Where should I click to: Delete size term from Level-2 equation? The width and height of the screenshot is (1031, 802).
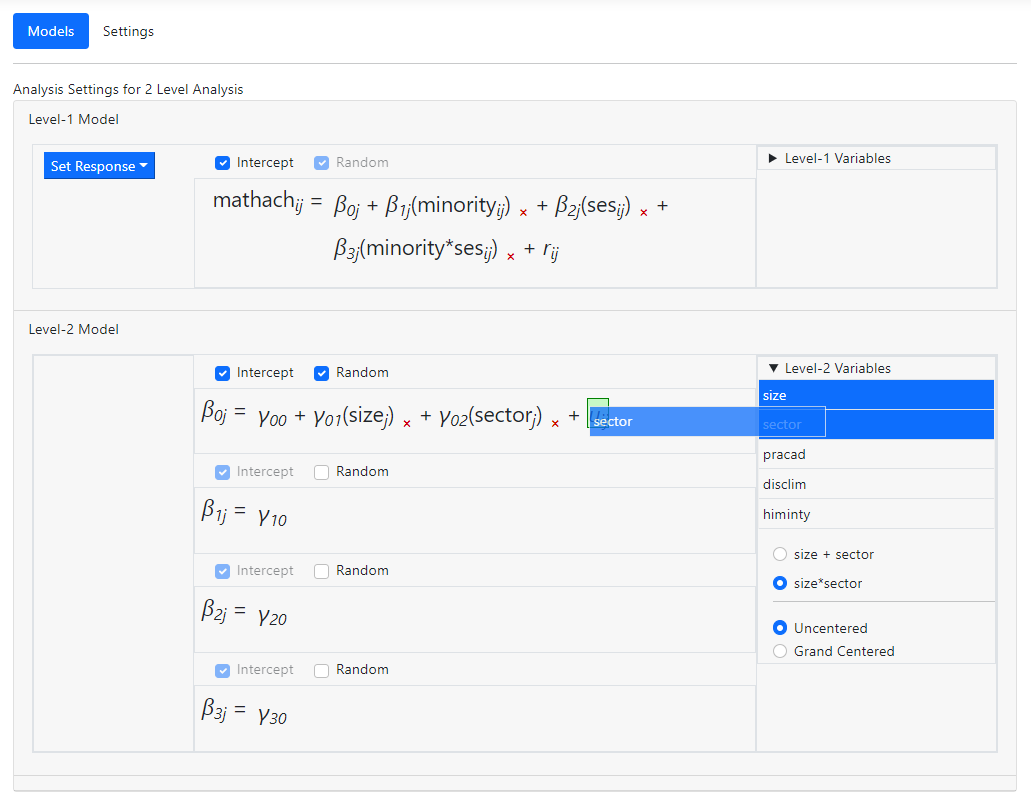point(407,423)
